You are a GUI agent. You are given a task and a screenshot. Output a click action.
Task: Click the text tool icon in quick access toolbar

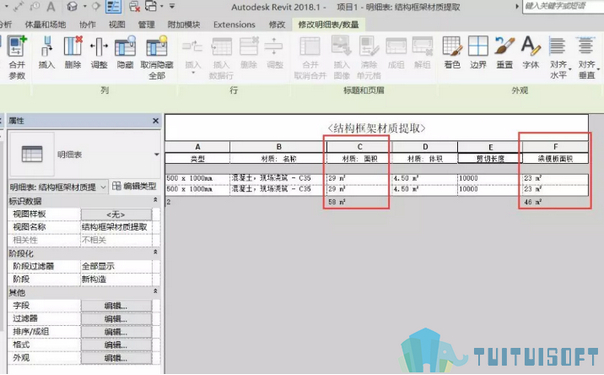[x=51, y=7]
